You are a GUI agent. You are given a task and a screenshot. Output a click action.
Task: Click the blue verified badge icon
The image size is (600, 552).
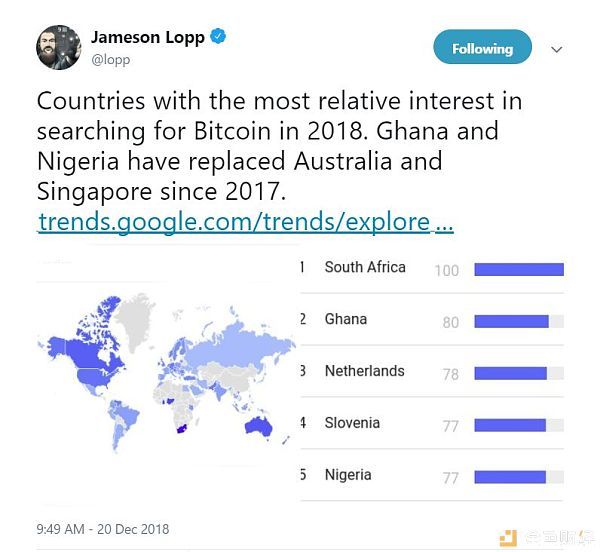click(x=218, y=36)
